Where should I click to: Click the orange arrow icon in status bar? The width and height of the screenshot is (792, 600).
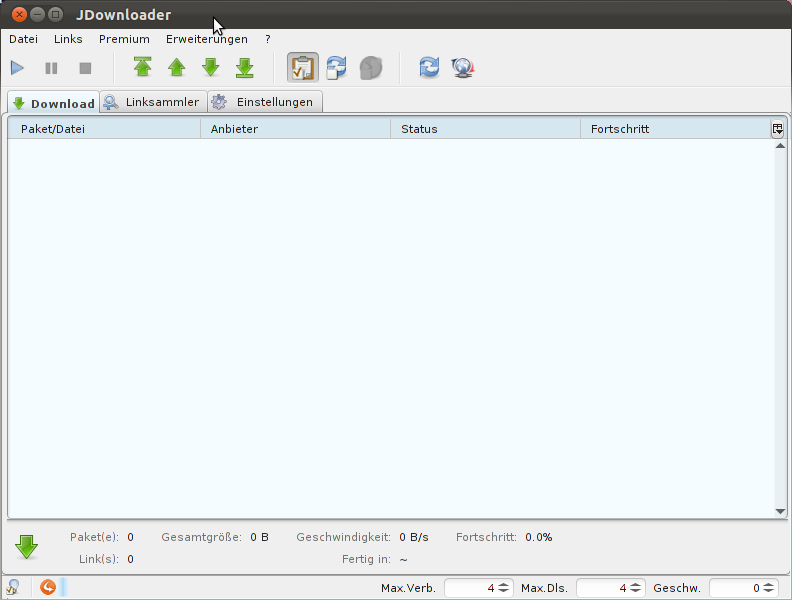pyautogui.click(x=48, y=587)
